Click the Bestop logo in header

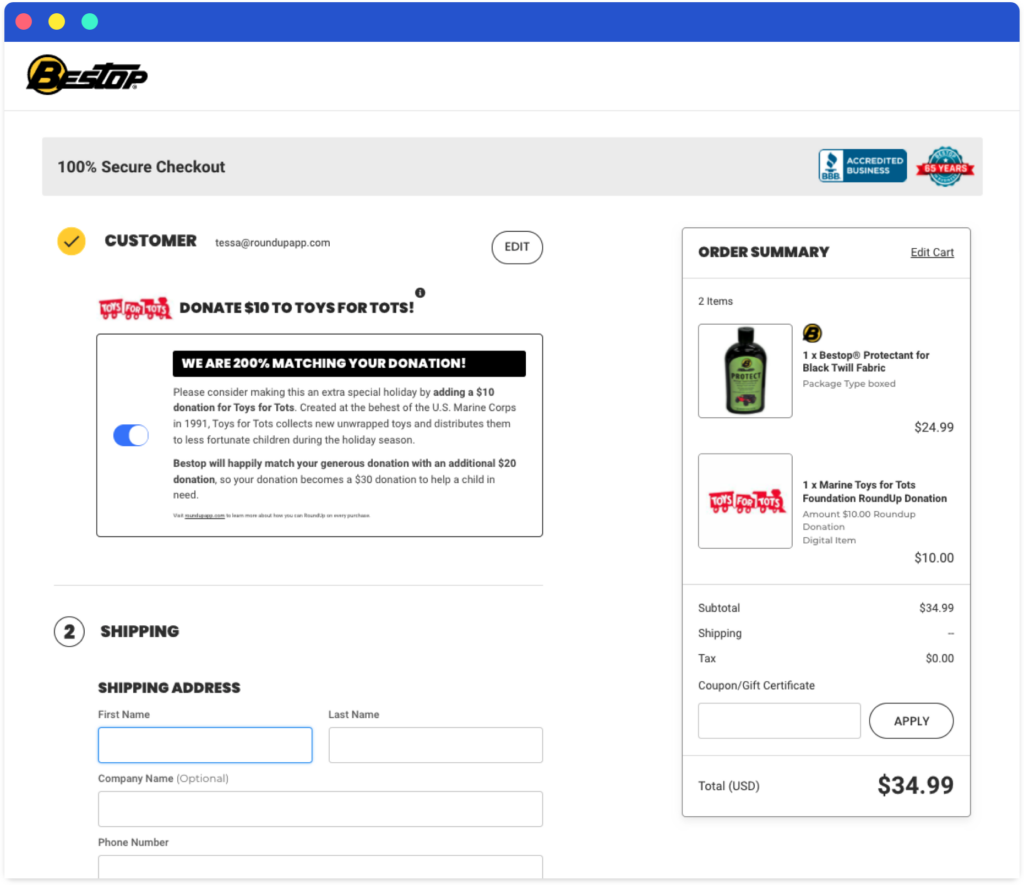[x=87, y=75]
